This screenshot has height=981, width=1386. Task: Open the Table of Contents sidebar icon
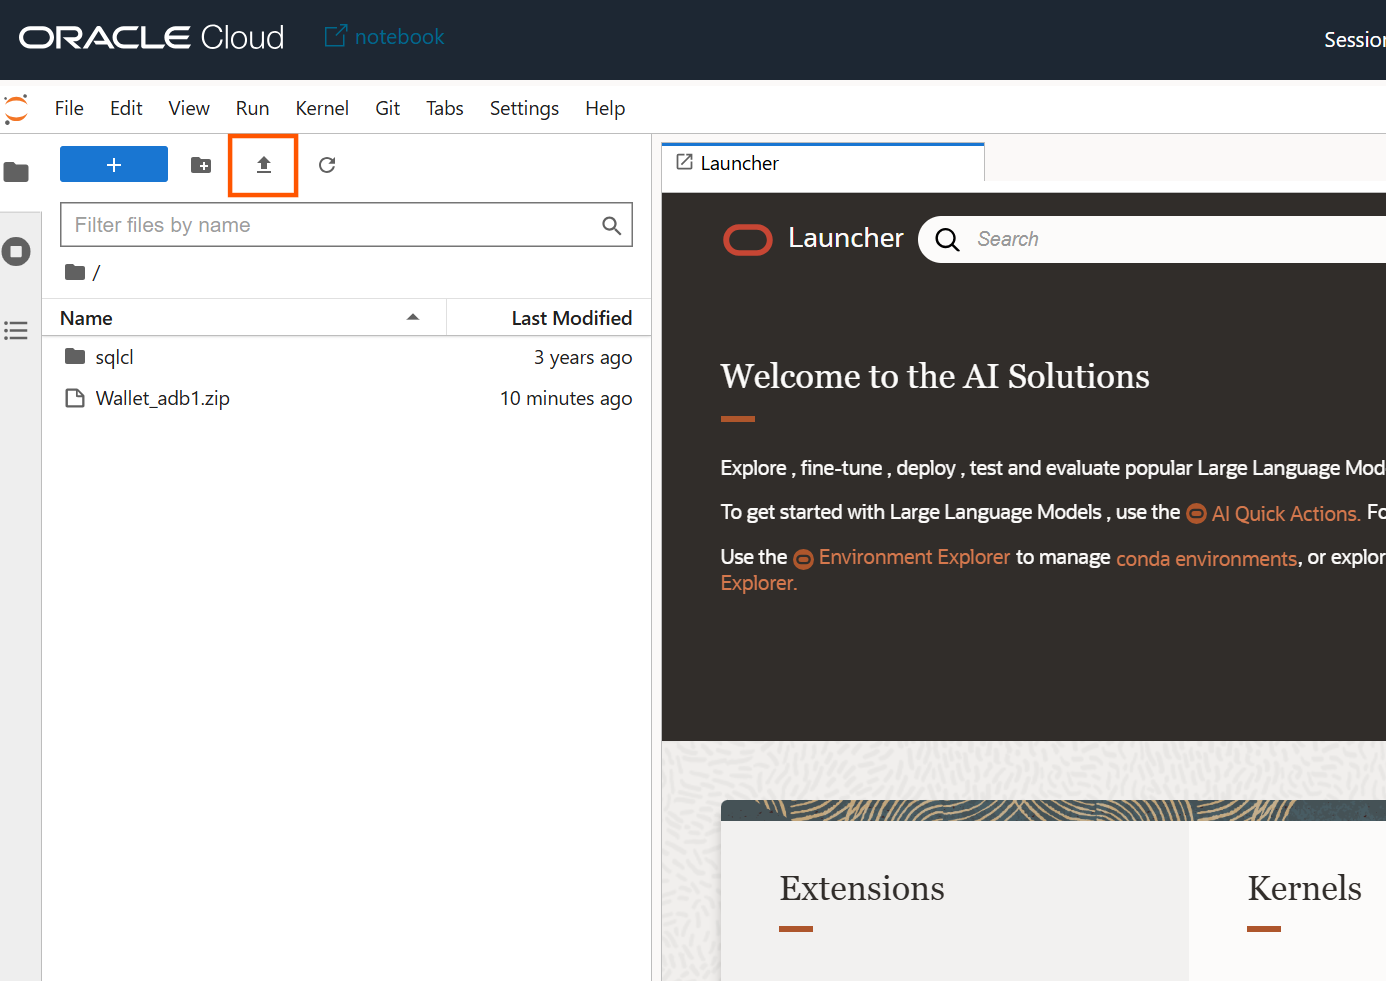coord(16,330)
